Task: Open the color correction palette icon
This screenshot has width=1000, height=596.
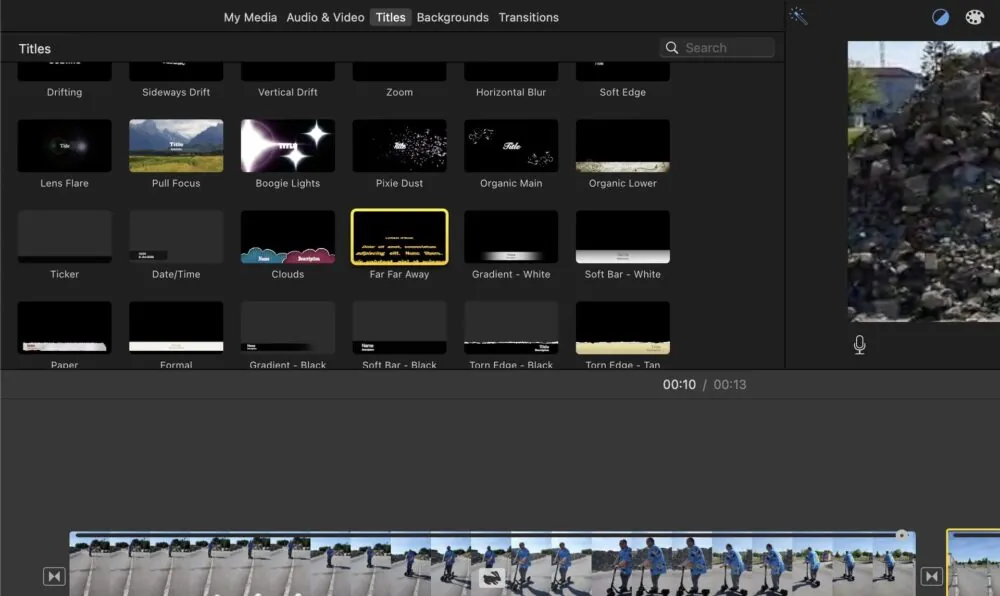Action: point(974,17)
